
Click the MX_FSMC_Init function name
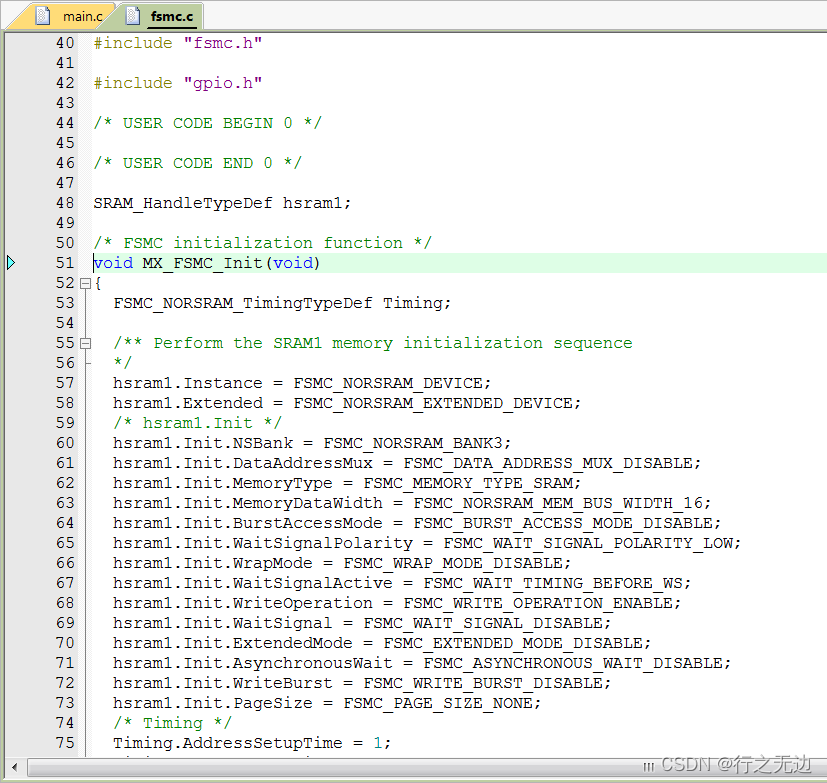[x=202, y=263]
